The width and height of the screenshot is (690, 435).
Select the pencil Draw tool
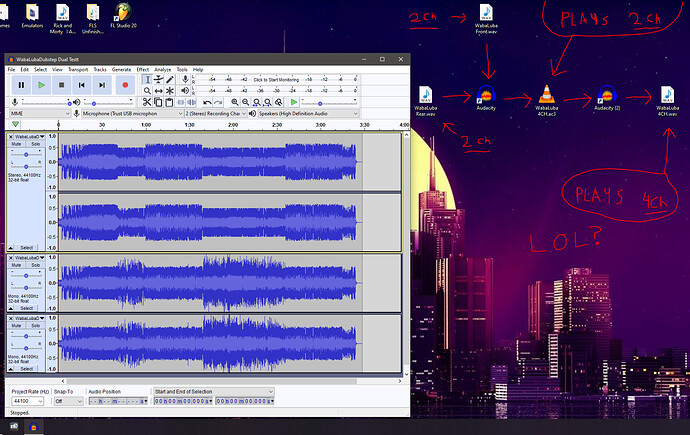pyautogui.click(x=170, y=80)
